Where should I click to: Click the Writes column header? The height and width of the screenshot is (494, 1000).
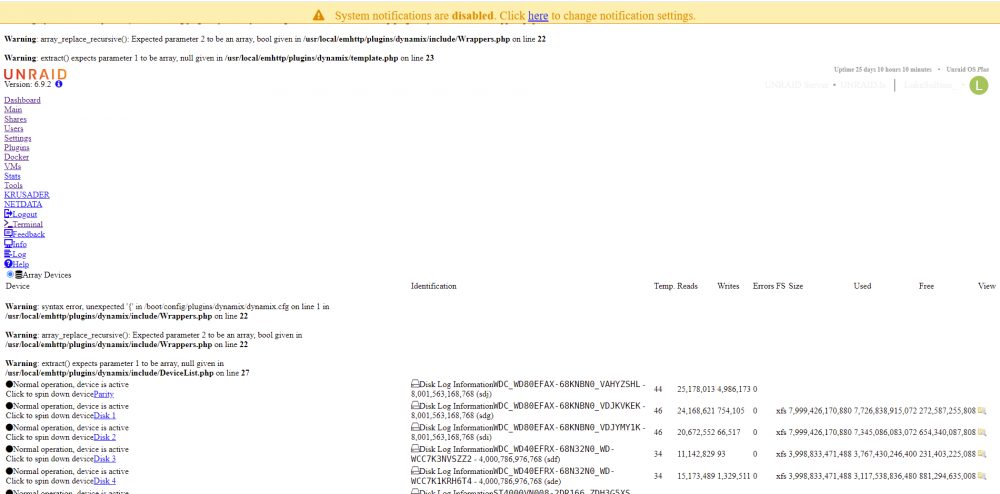pos(728,286)
